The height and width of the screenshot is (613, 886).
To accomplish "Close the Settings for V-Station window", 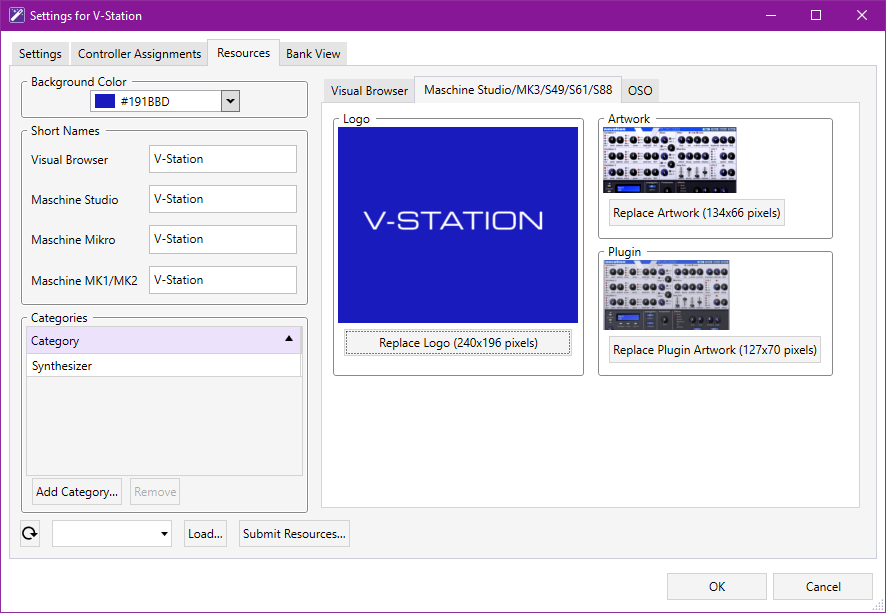I will 862,15.
